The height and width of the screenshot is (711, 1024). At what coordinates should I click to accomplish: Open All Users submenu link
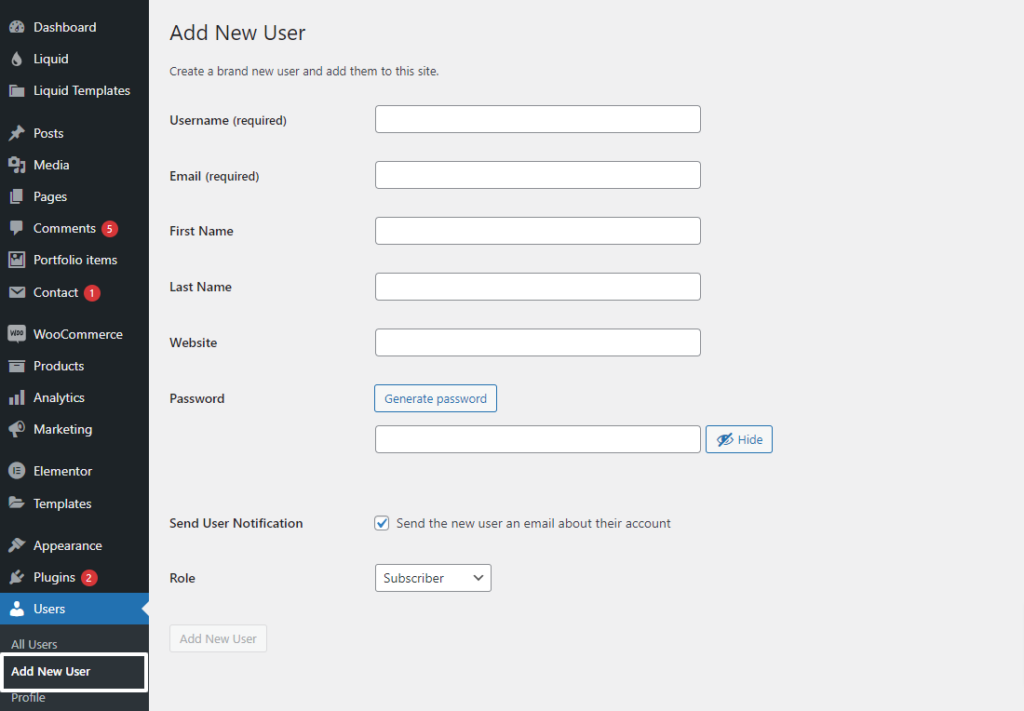(34, 644)
